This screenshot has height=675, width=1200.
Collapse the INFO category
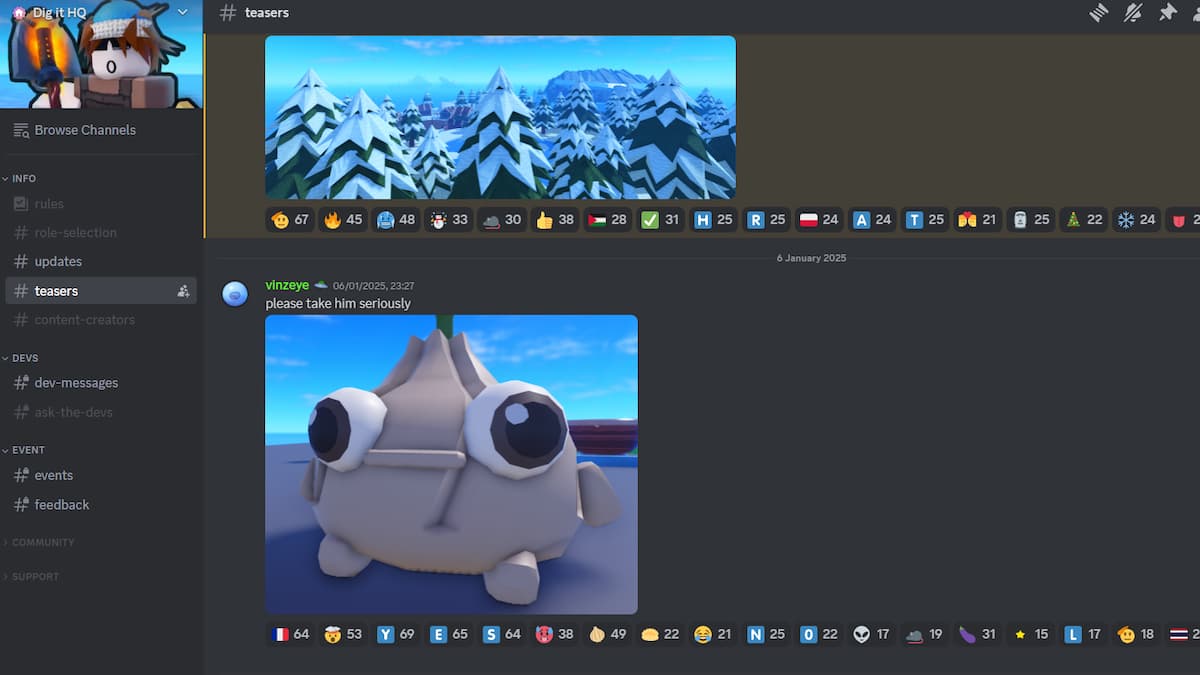(22, 177)
